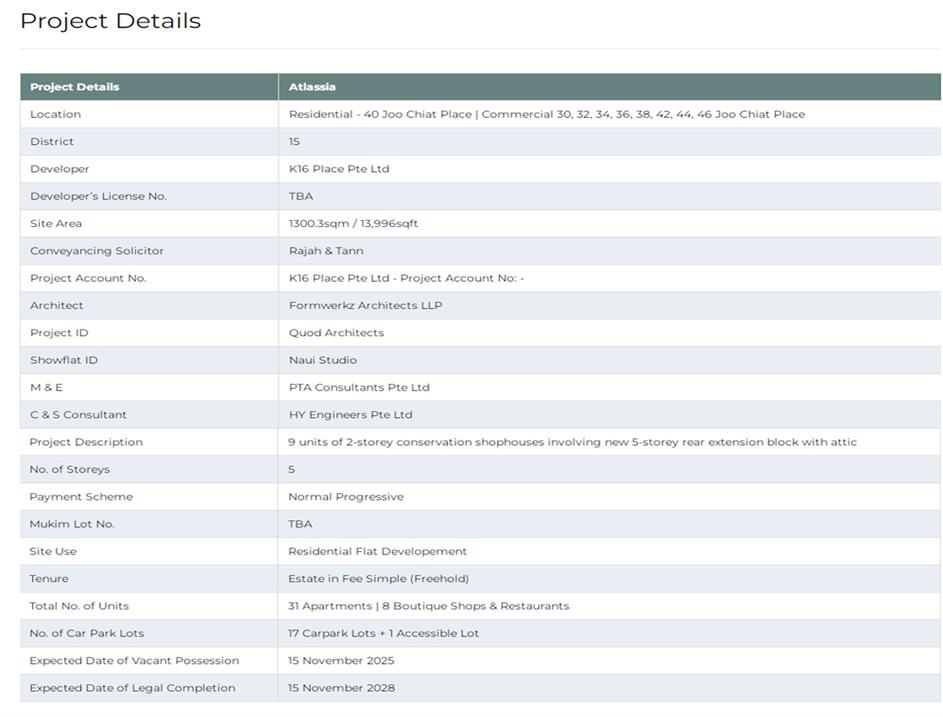The image size is (943, 717).
Task: Click the Quod Architects value
Action: [336, 333]
